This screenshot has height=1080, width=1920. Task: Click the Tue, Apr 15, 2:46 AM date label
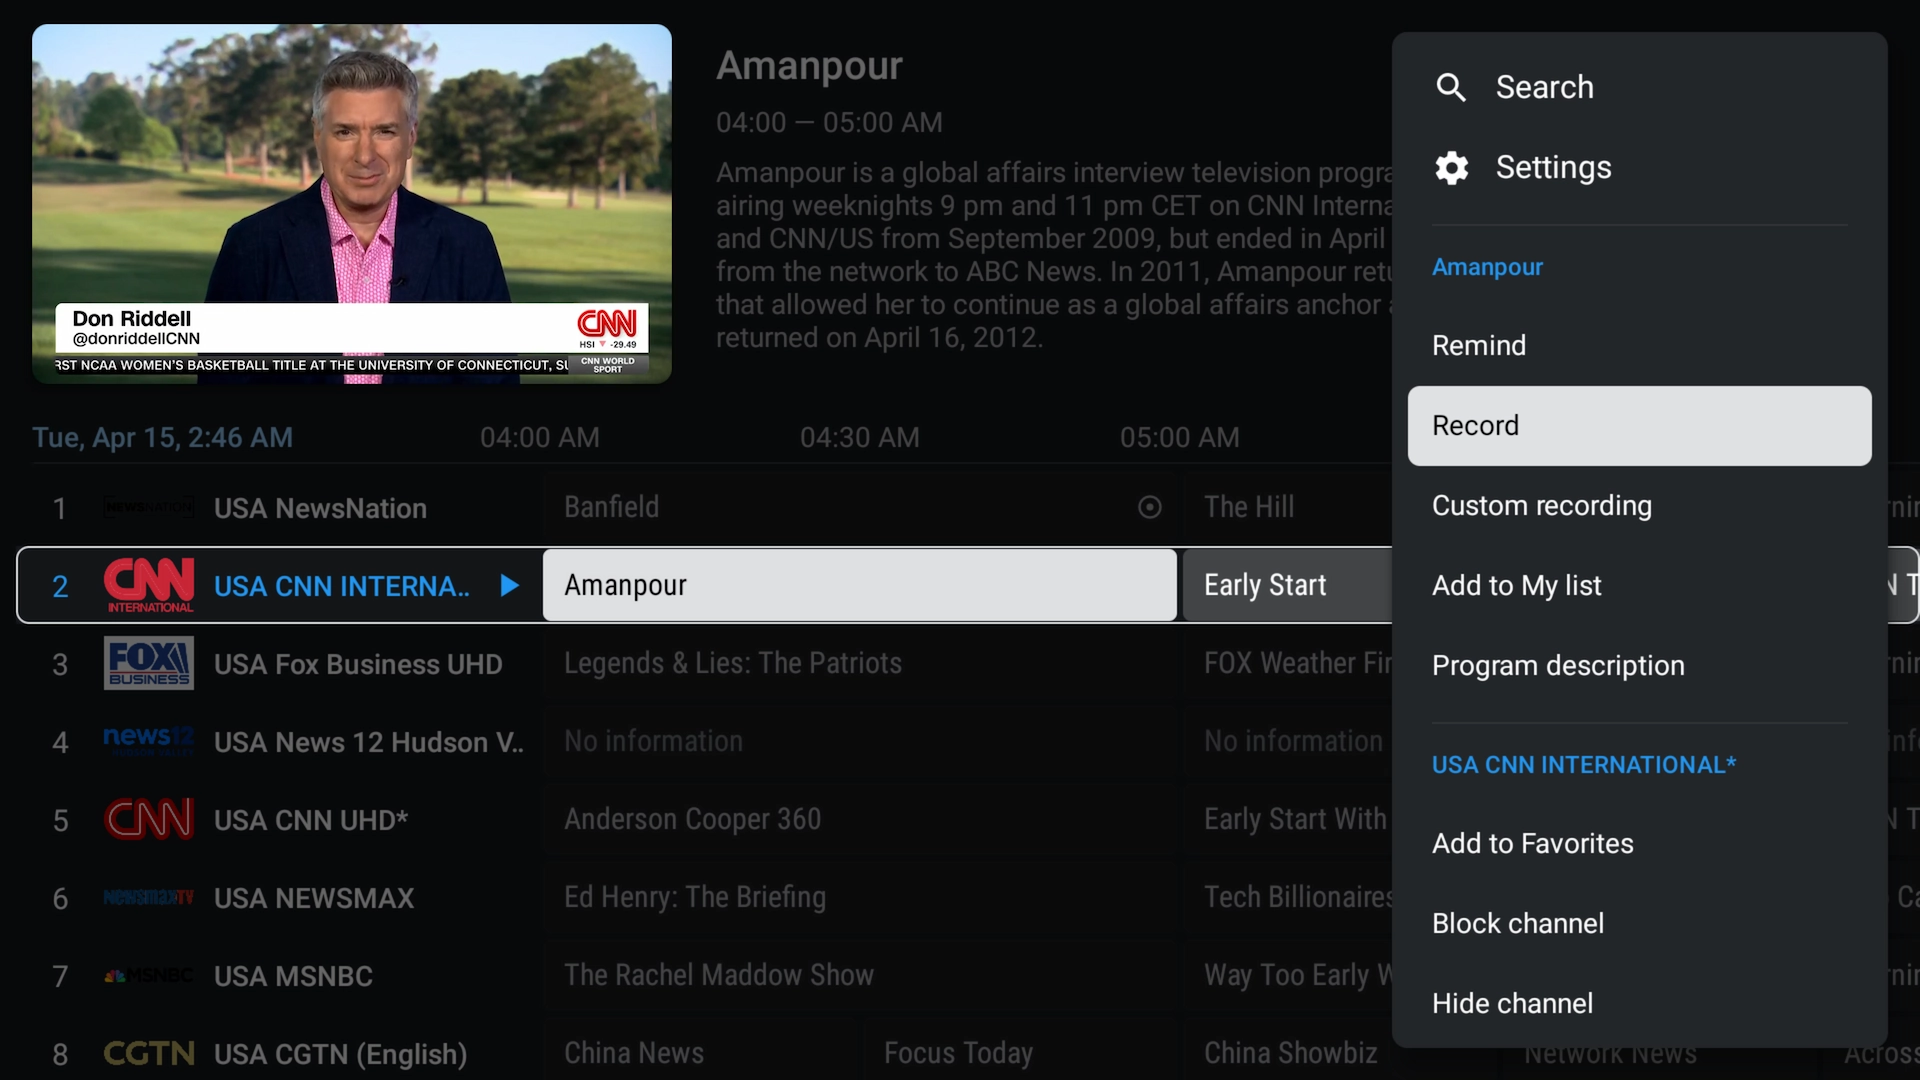click(162, 438)
